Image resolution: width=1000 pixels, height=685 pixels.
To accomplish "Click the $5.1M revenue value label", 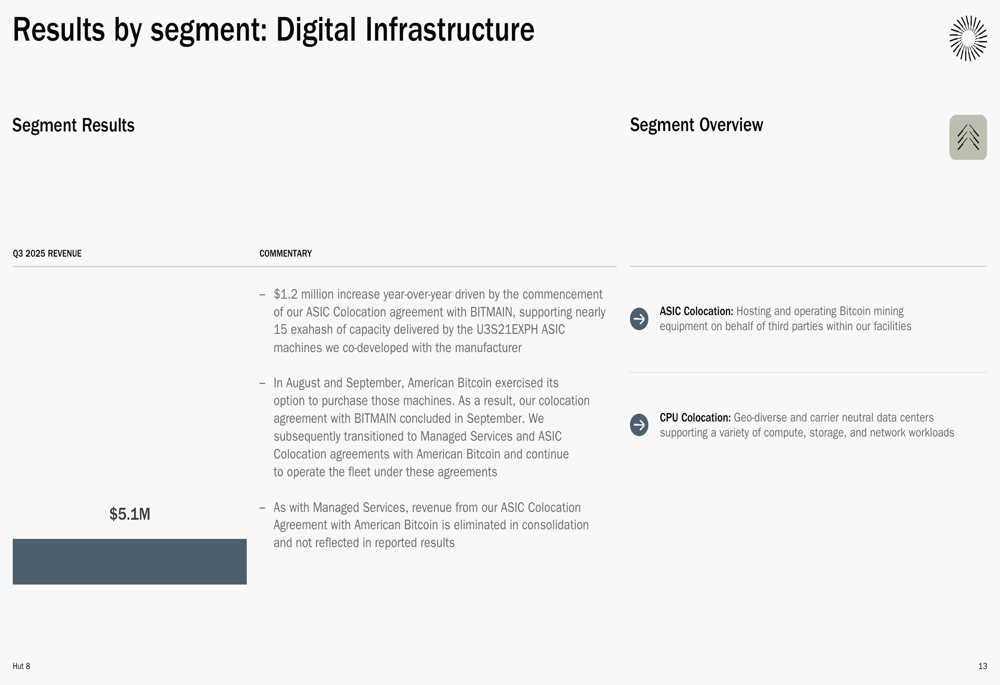I will coord(129,514).
